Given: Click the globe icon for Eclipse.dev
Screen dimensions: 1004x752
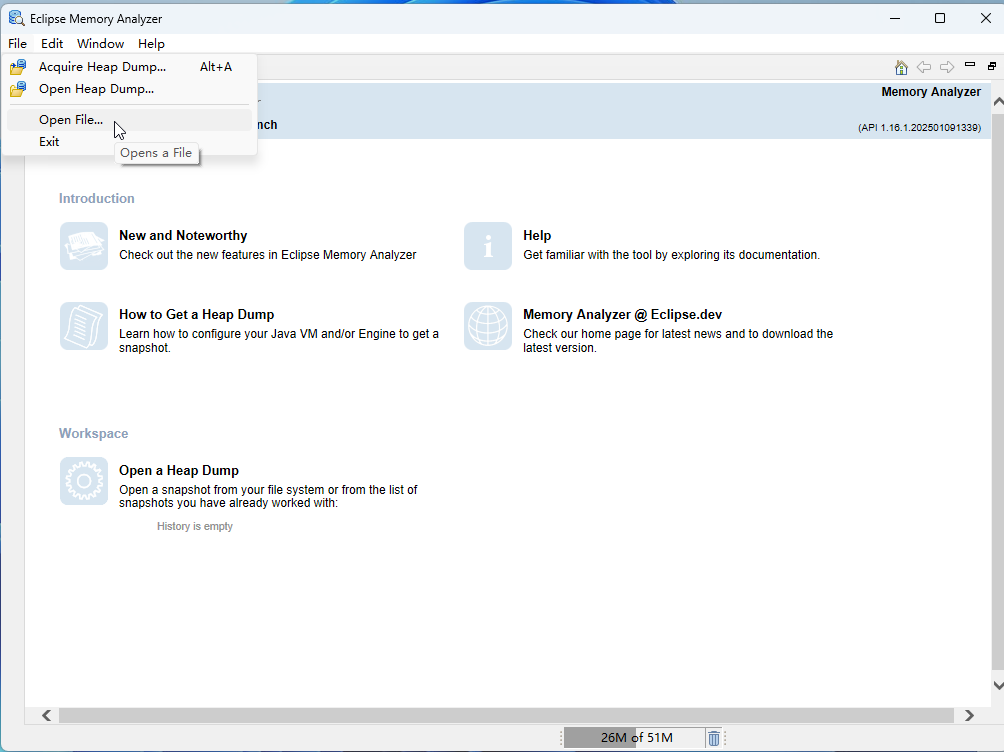Looking at the screenshot, I should tap(488, 326).
